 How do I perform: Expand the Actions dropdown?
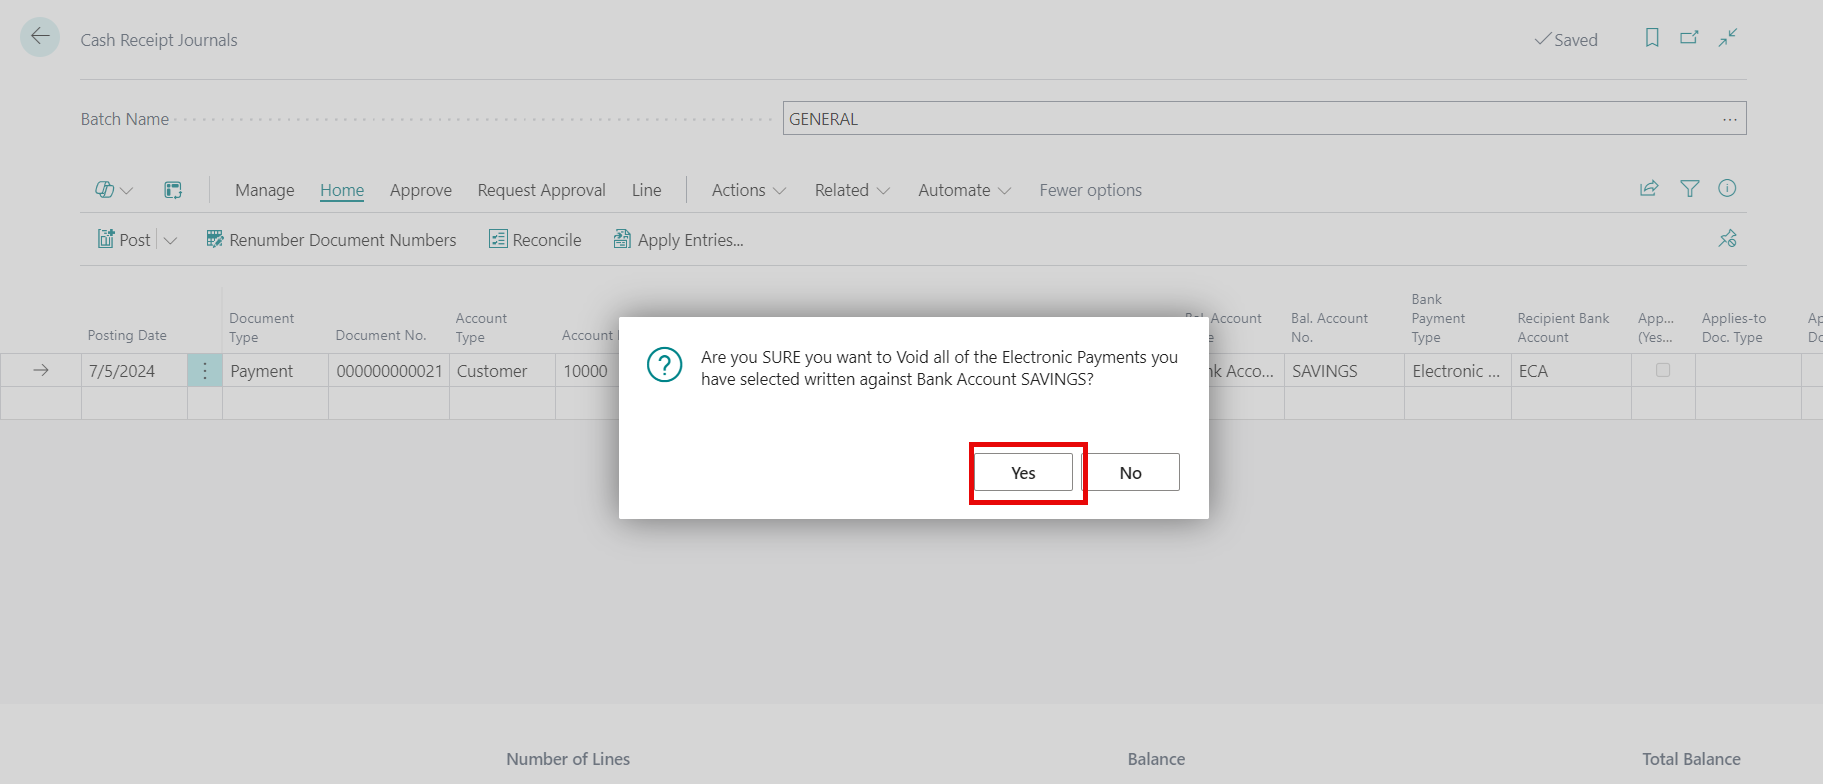coord(749,190)
